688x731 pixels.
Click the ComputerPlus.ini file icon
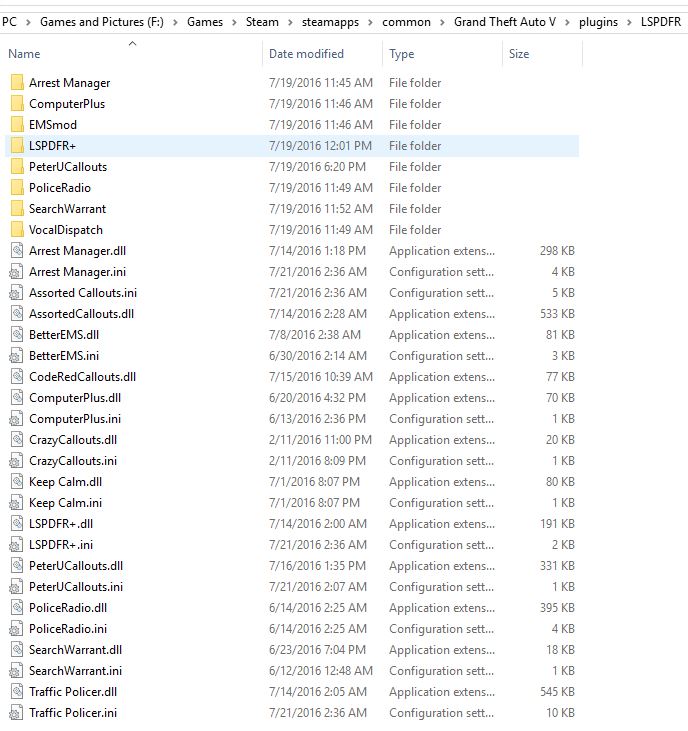17,419
